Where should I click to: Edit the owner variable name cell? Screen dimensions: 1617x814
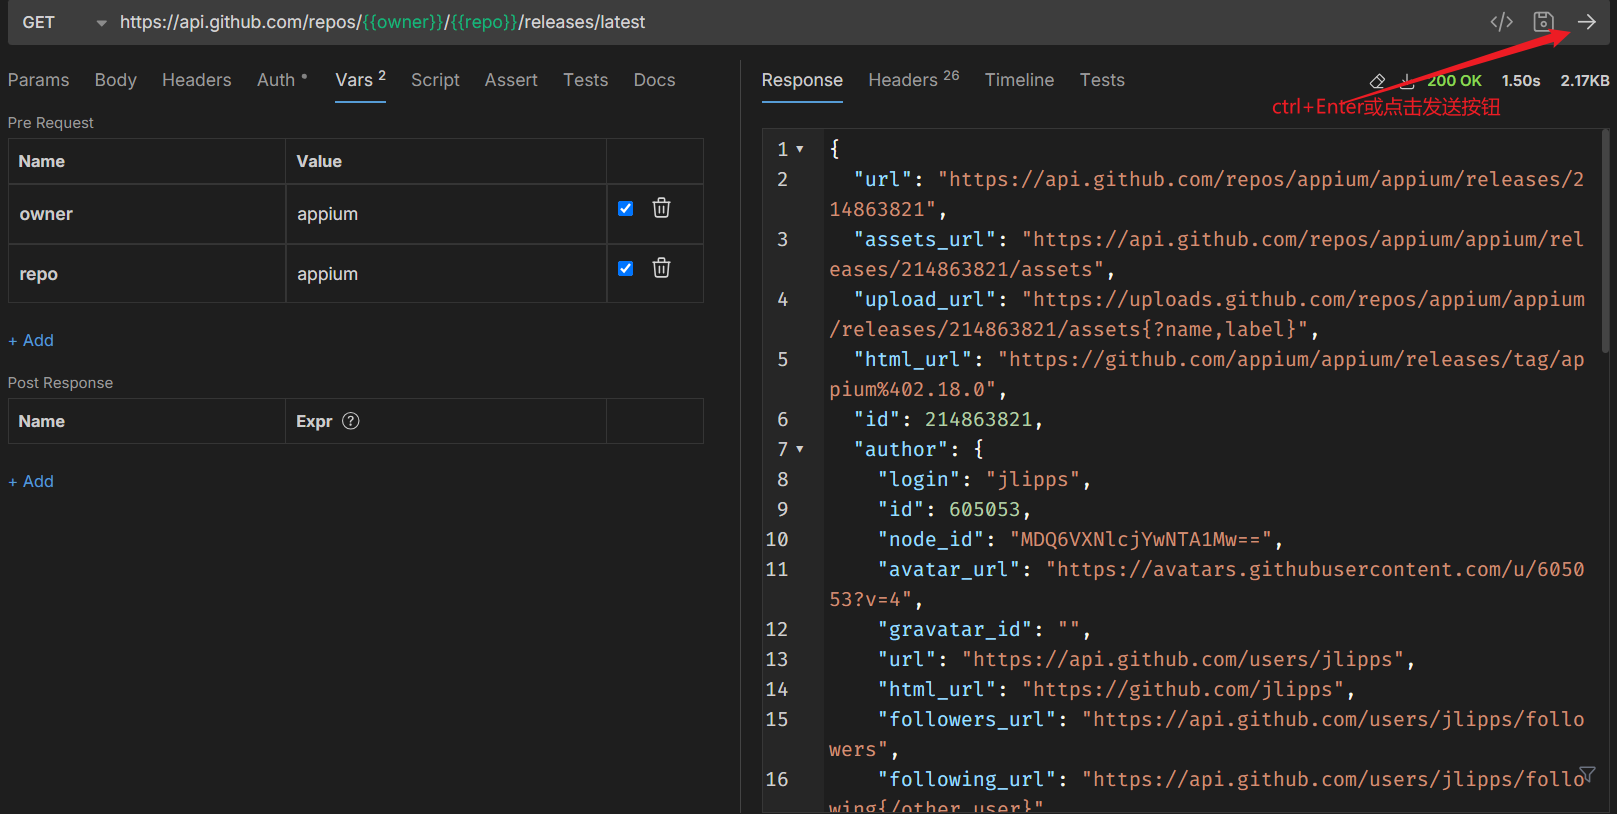pos(147,214)
